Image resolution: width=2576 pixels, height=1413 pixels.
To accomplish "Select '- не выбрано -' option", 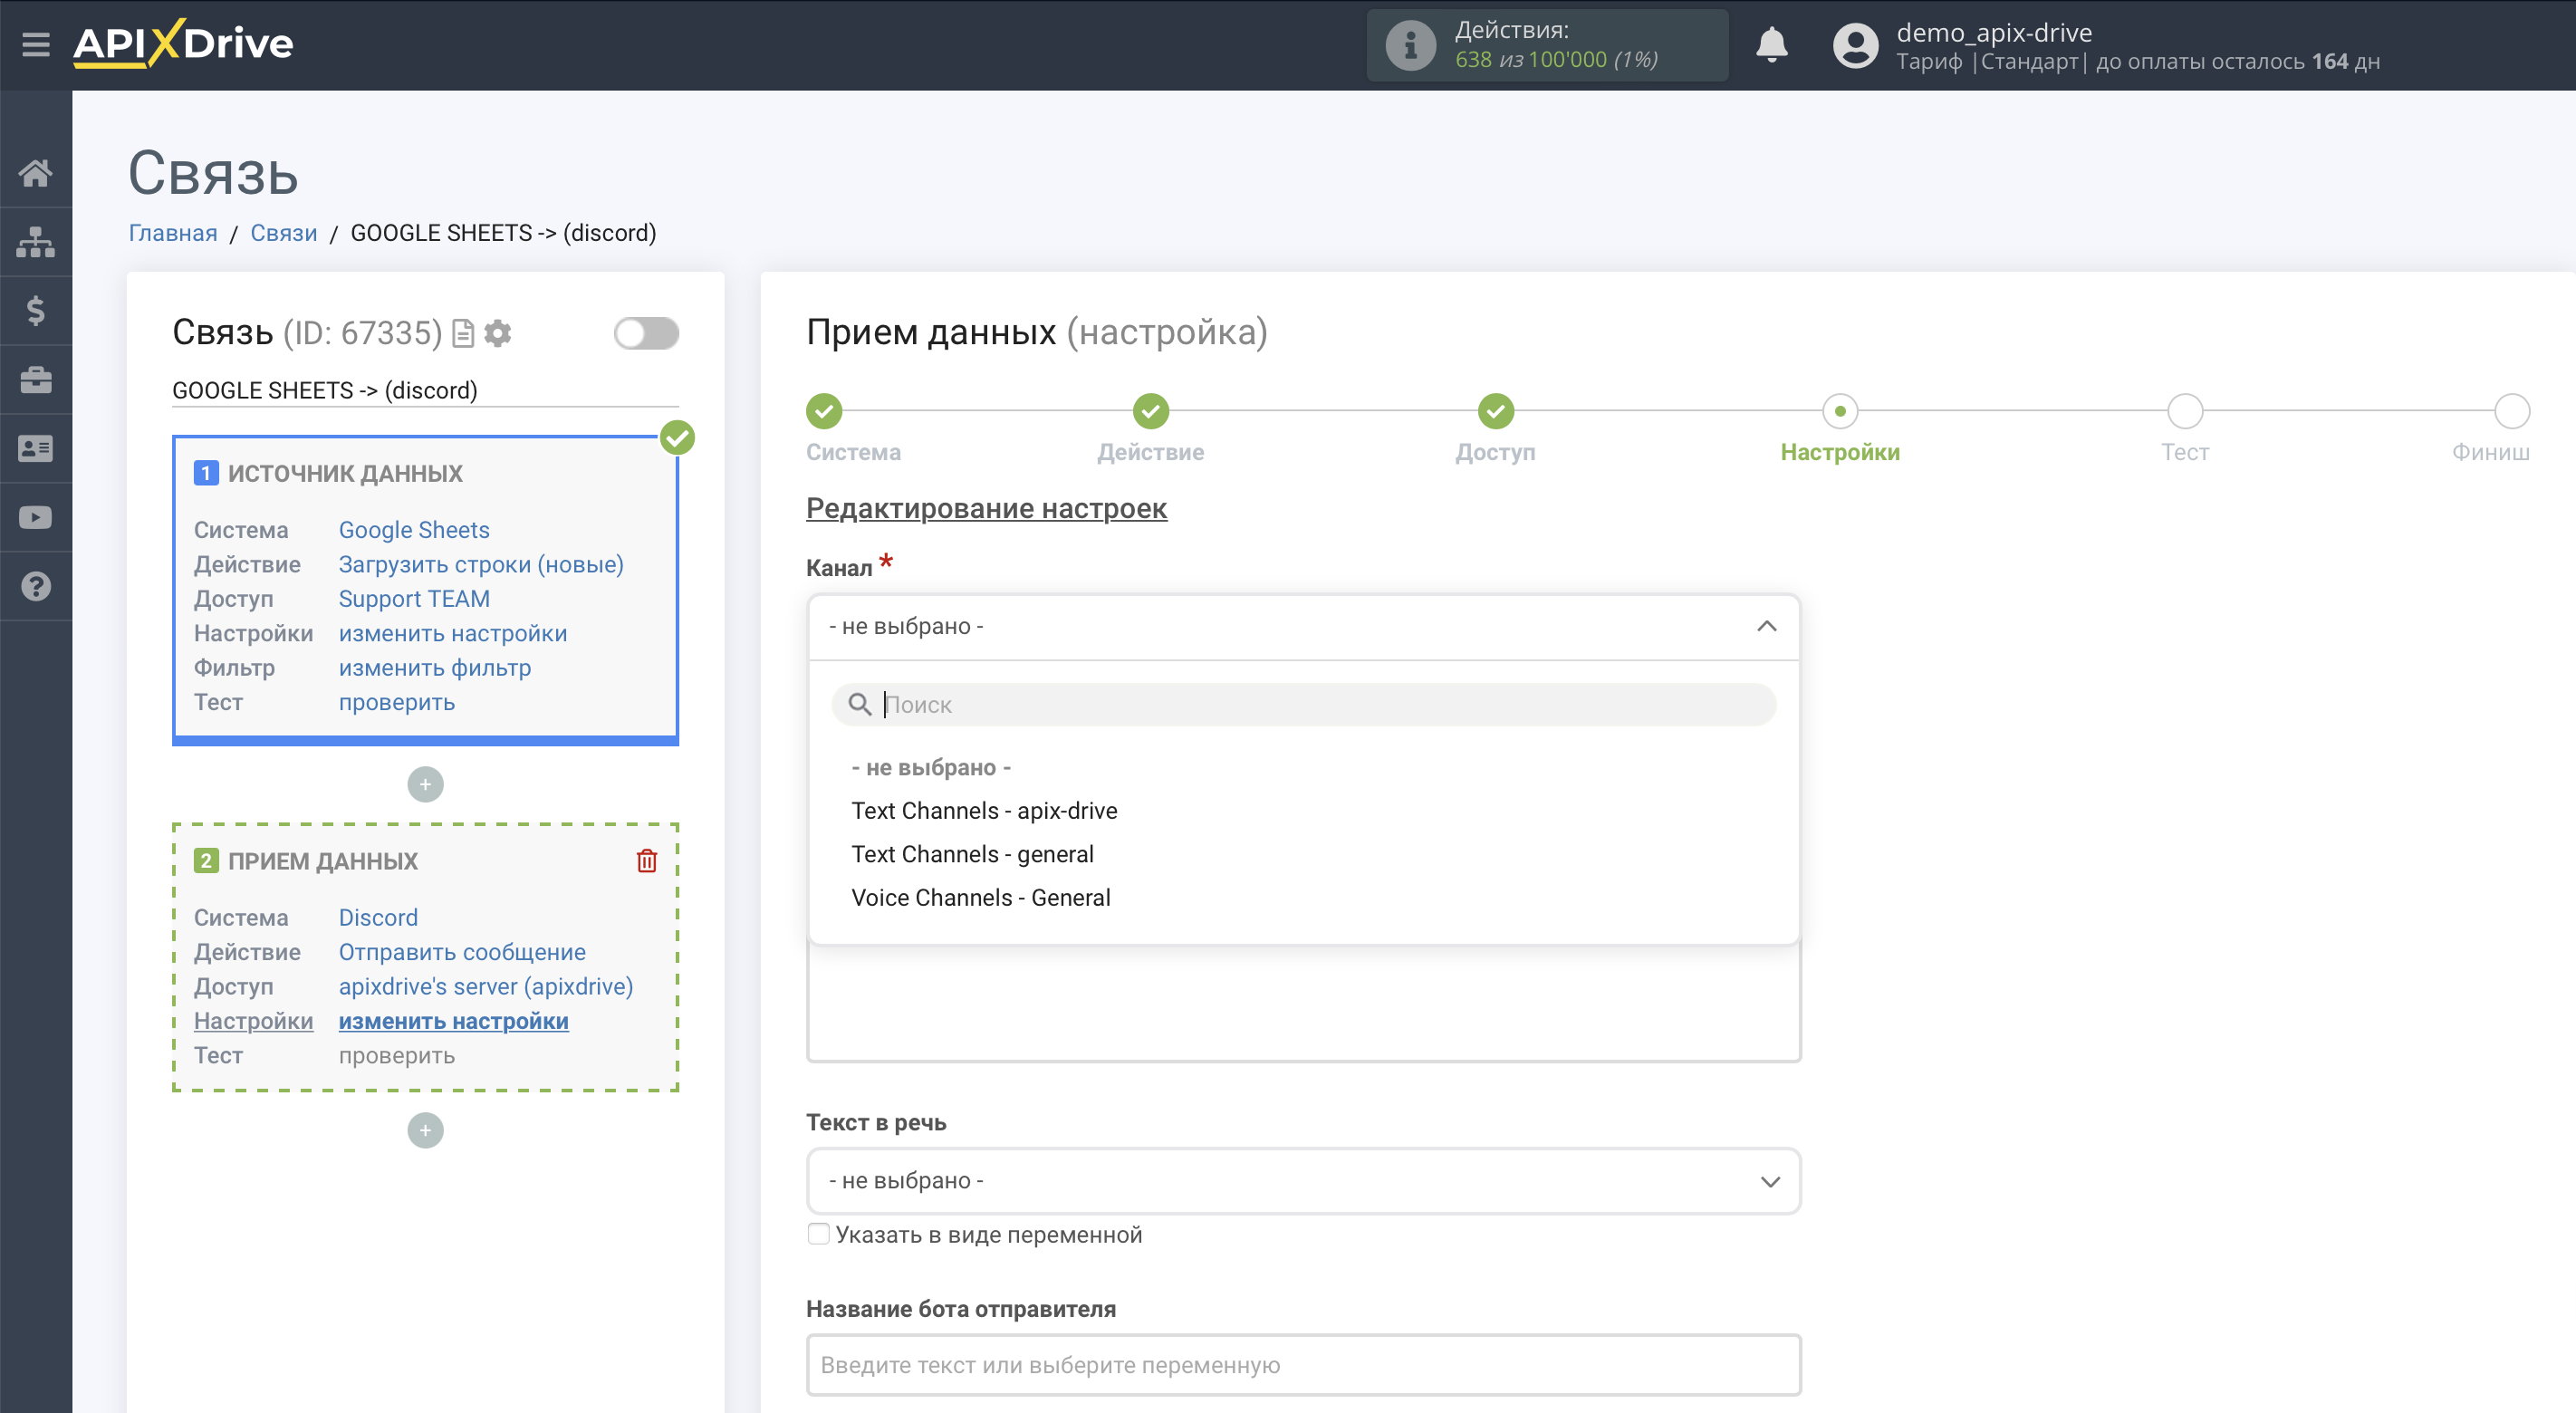I will tap(931, 768).
